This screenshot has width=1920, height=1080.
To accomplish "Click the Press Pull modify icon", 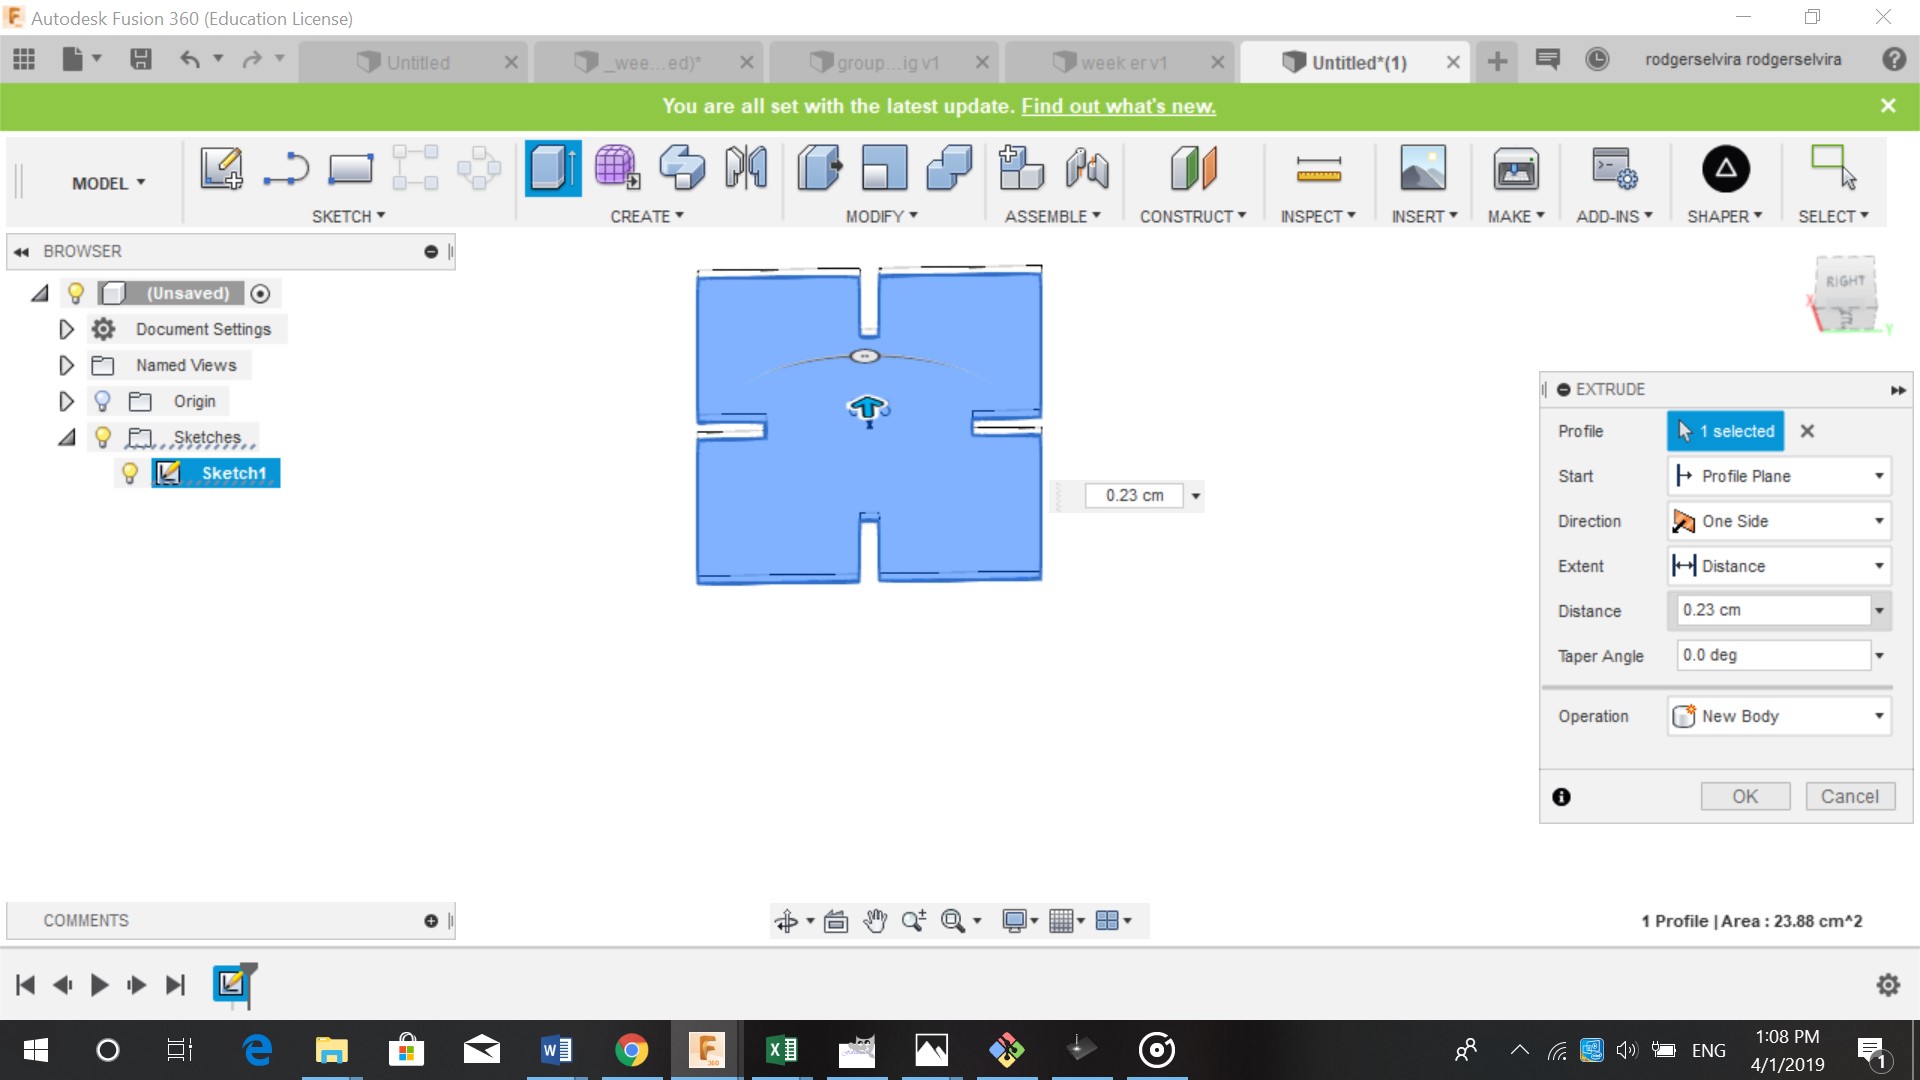I will (x=819, y=168).
